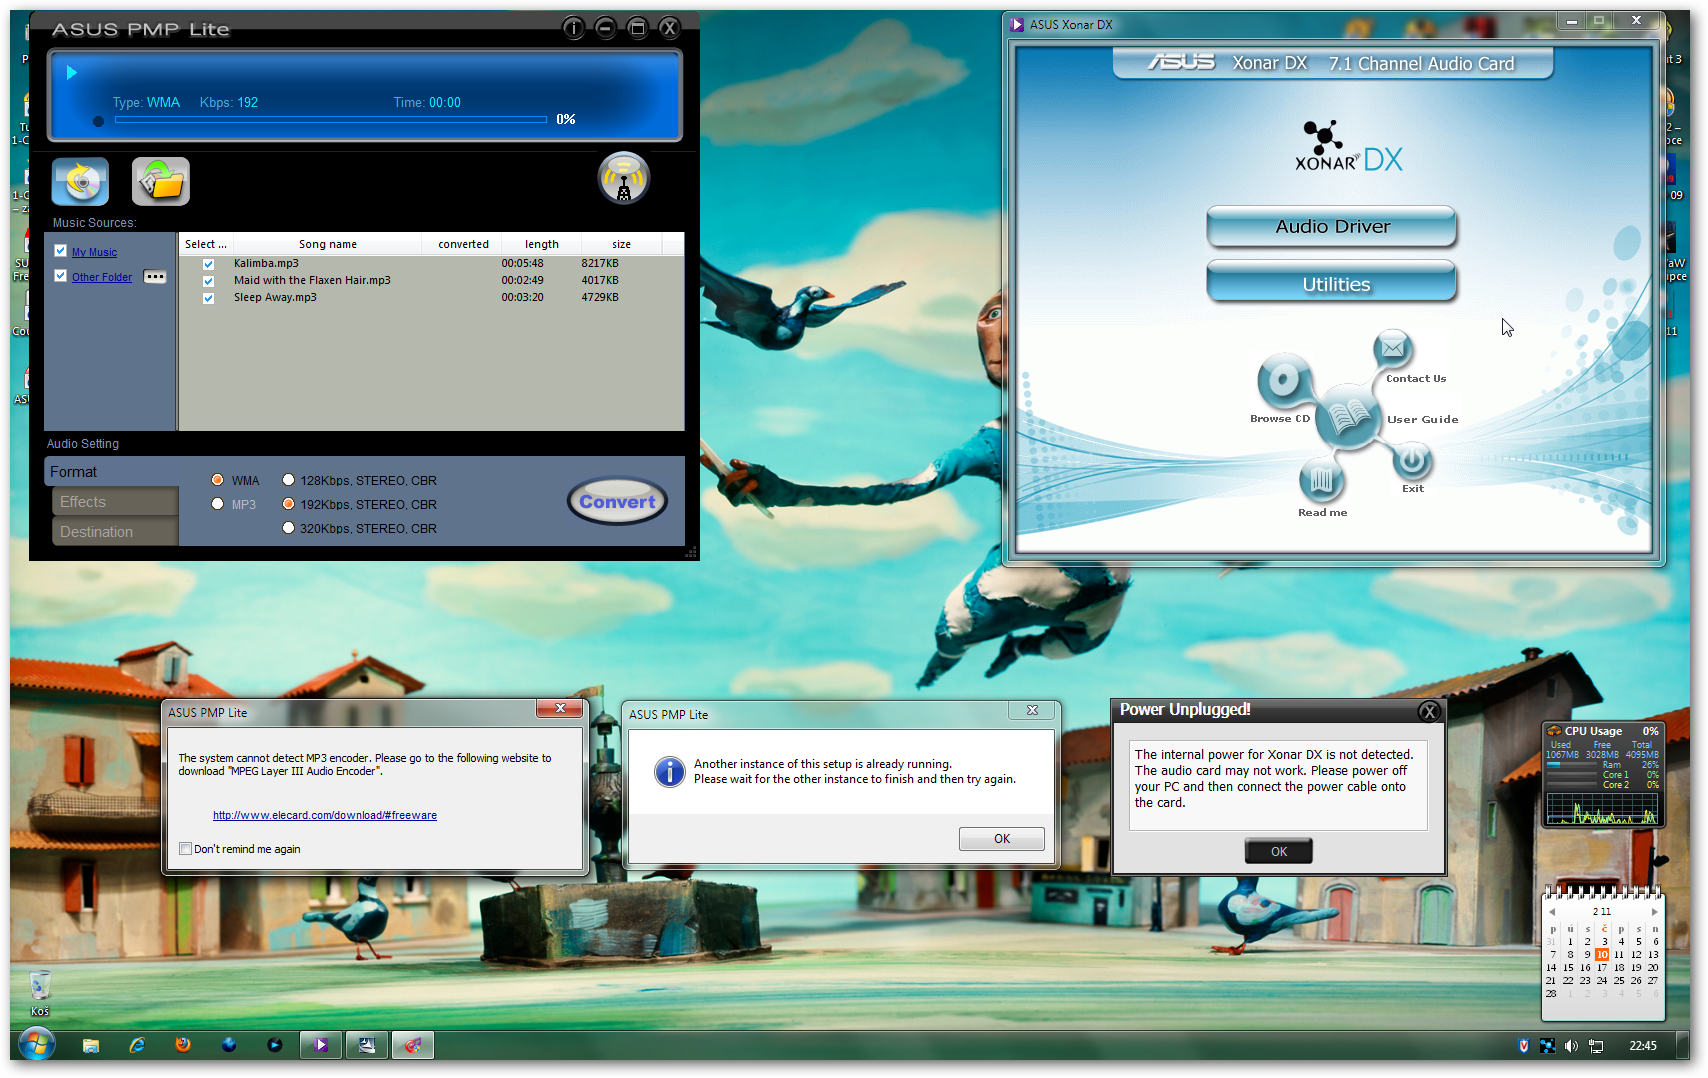
Task: Select the Maid with the Flaxen Hair.mp3 row
Action: point(431,281)
